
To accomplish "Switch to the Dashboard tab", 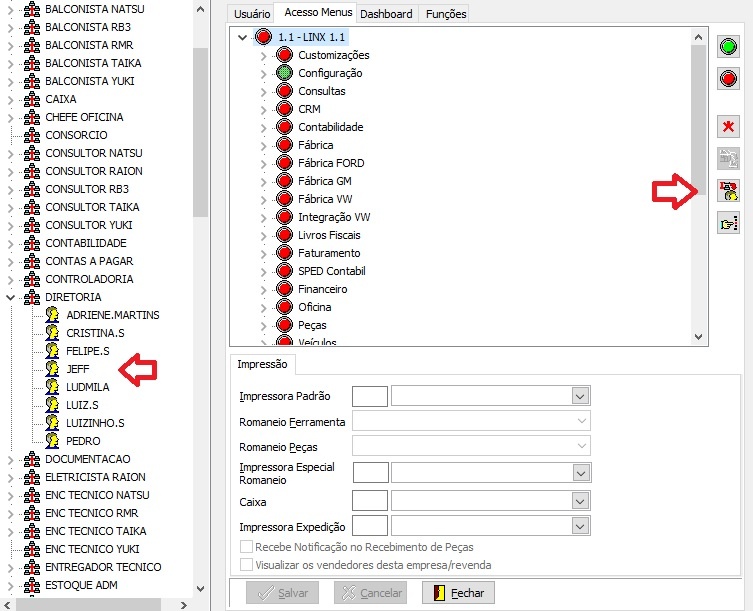I will (x=386, y=14).
